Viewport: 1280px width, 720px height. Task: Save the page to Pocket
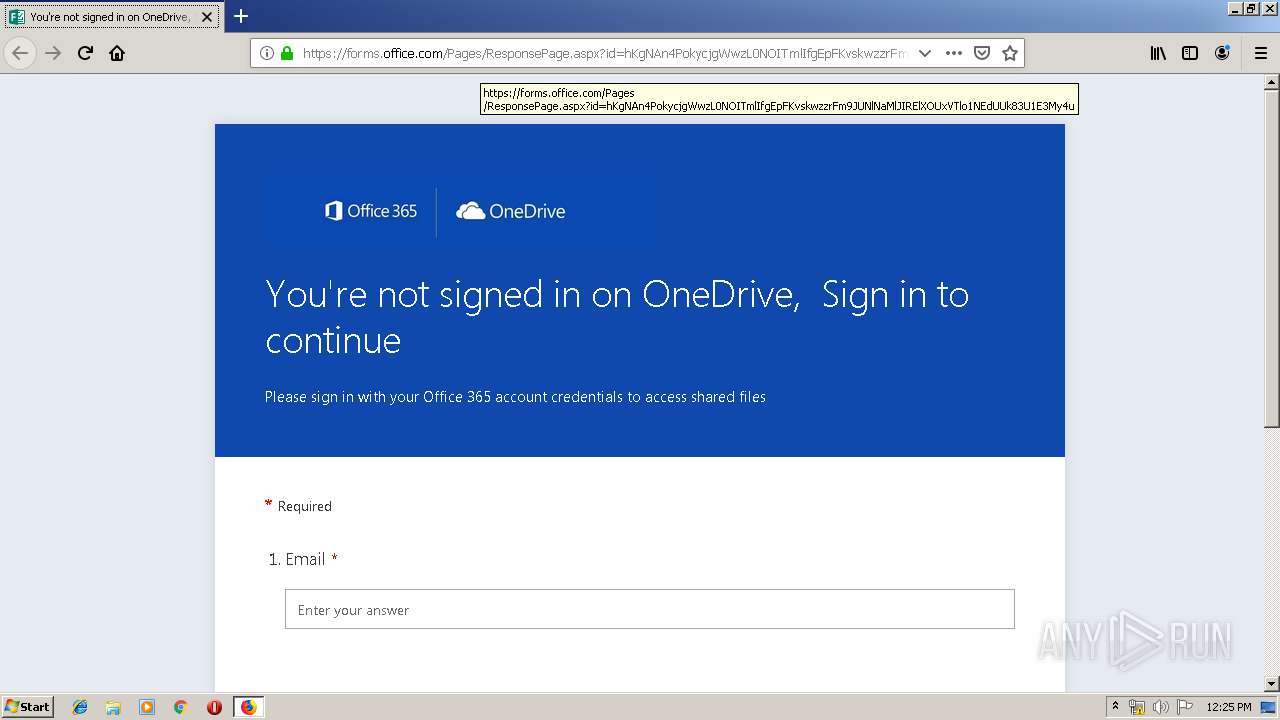coord(982,53)
